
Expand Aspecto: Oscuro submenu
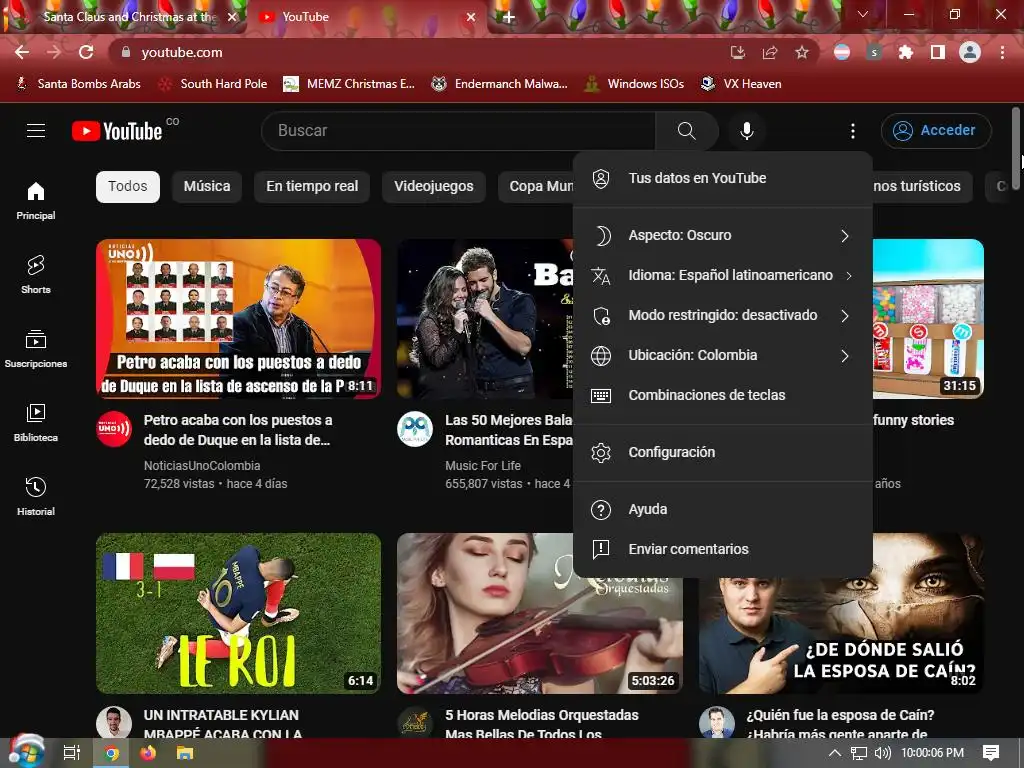[723, 236]
